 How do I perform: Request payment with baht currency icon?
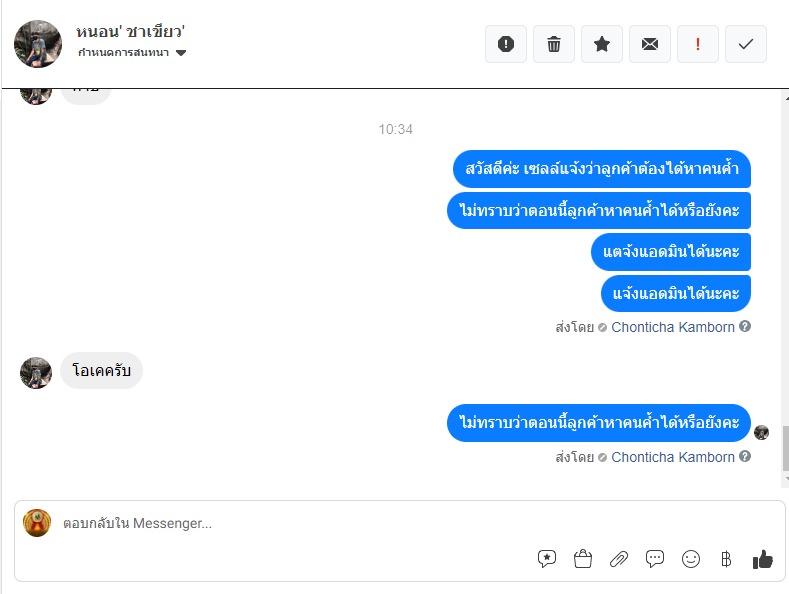726,559
